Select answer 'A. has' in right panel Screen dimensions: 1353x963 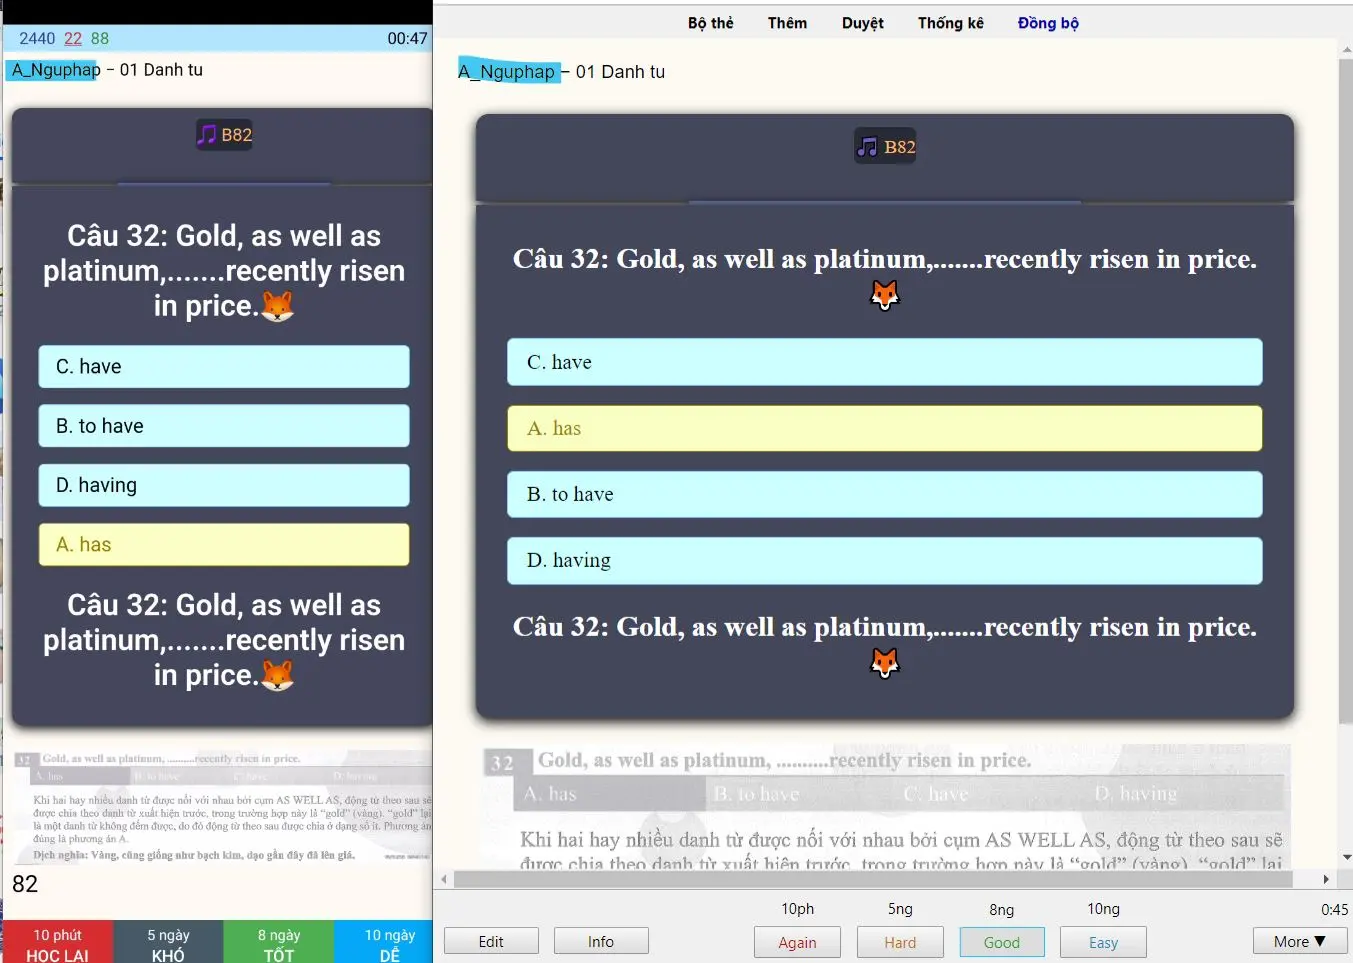pos(884,428)
